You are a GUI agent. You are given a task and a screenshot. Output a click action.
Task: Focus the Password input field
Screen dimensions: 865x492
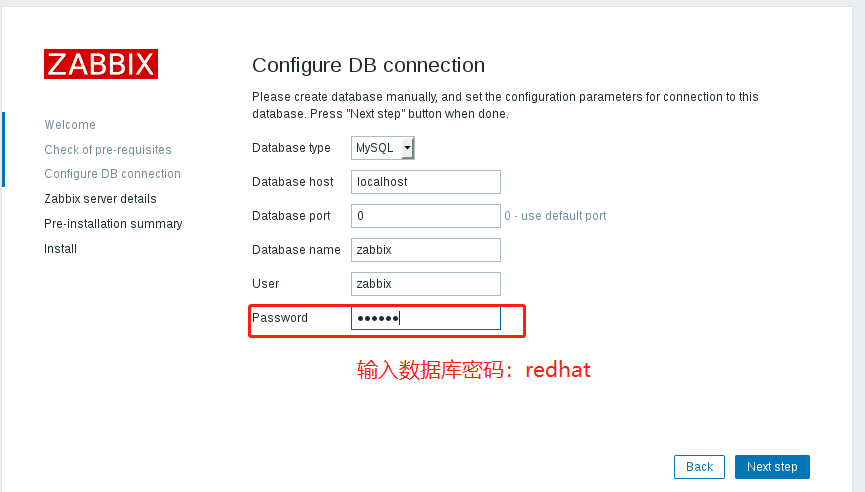tap(426, 318)
